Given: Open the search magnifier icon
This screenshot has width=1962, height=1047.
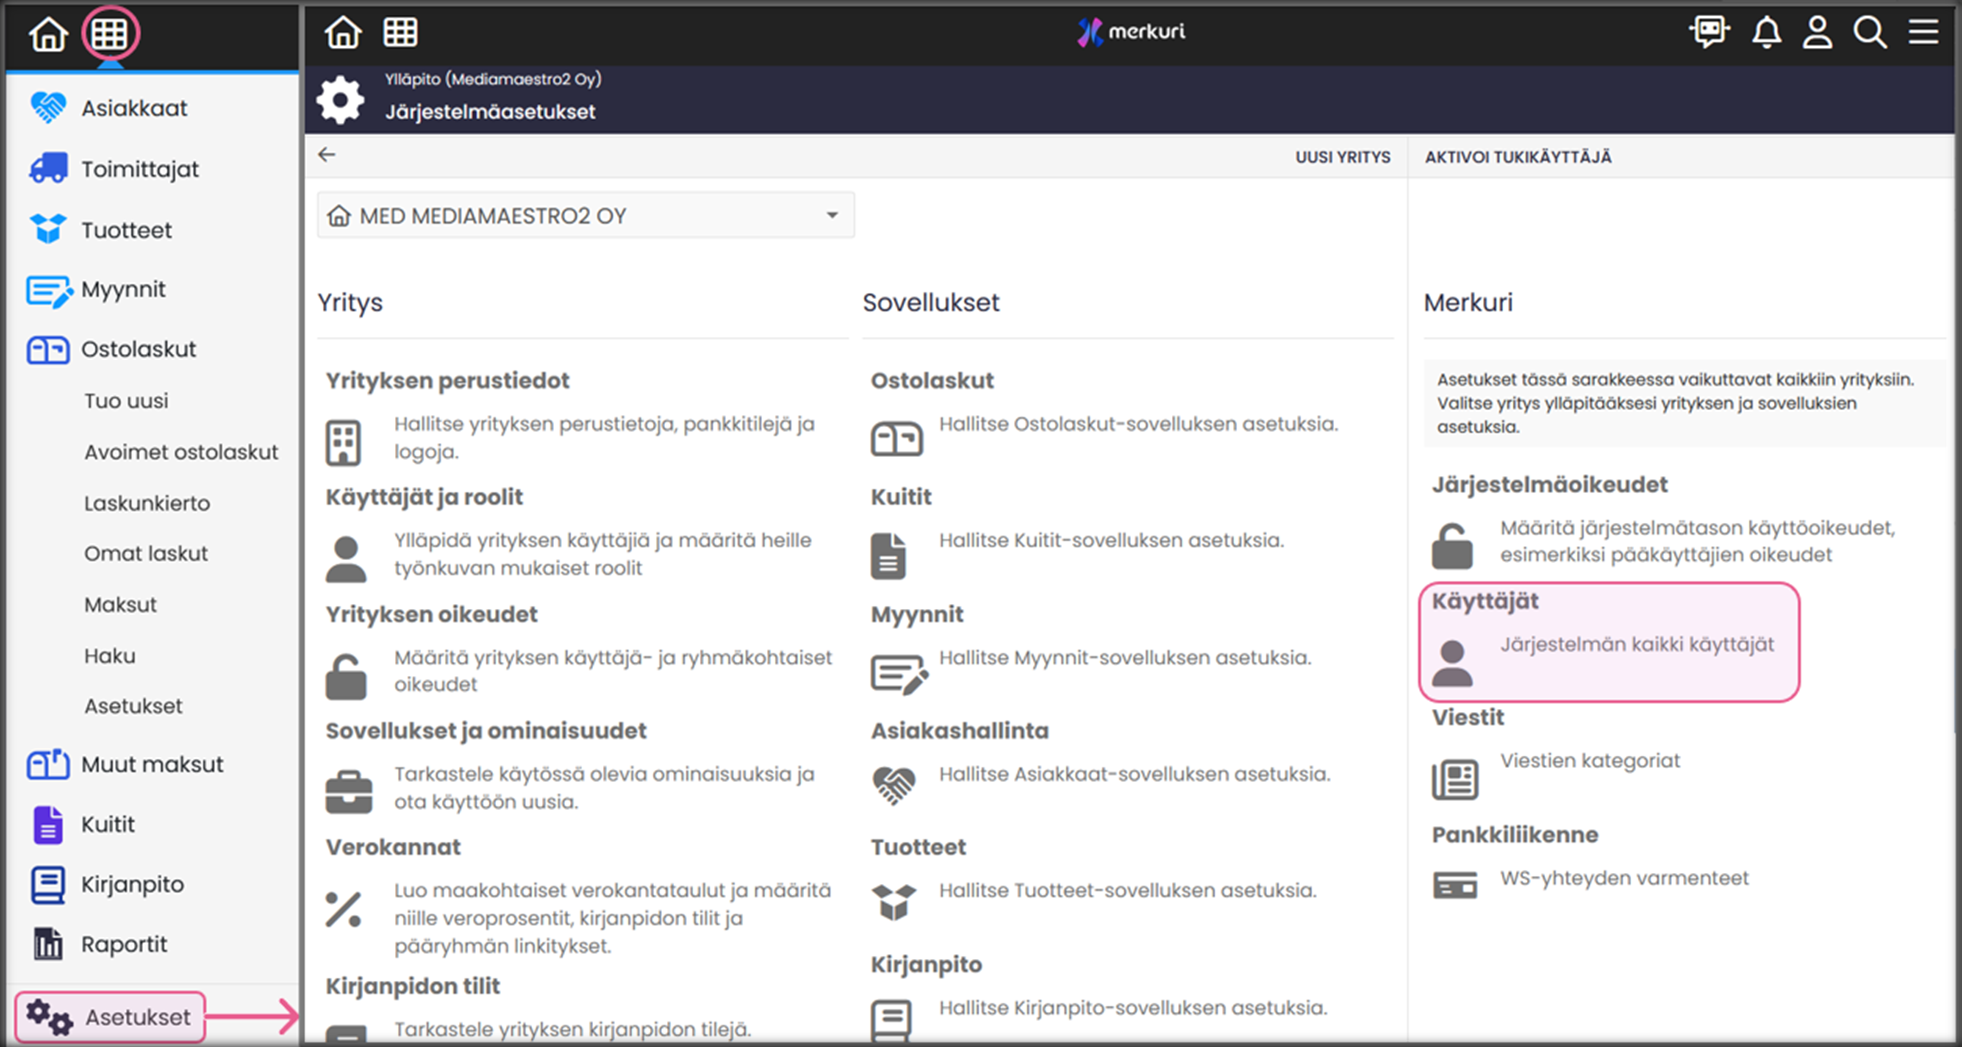Looking at the screenshot, I should pos(1869,33).
